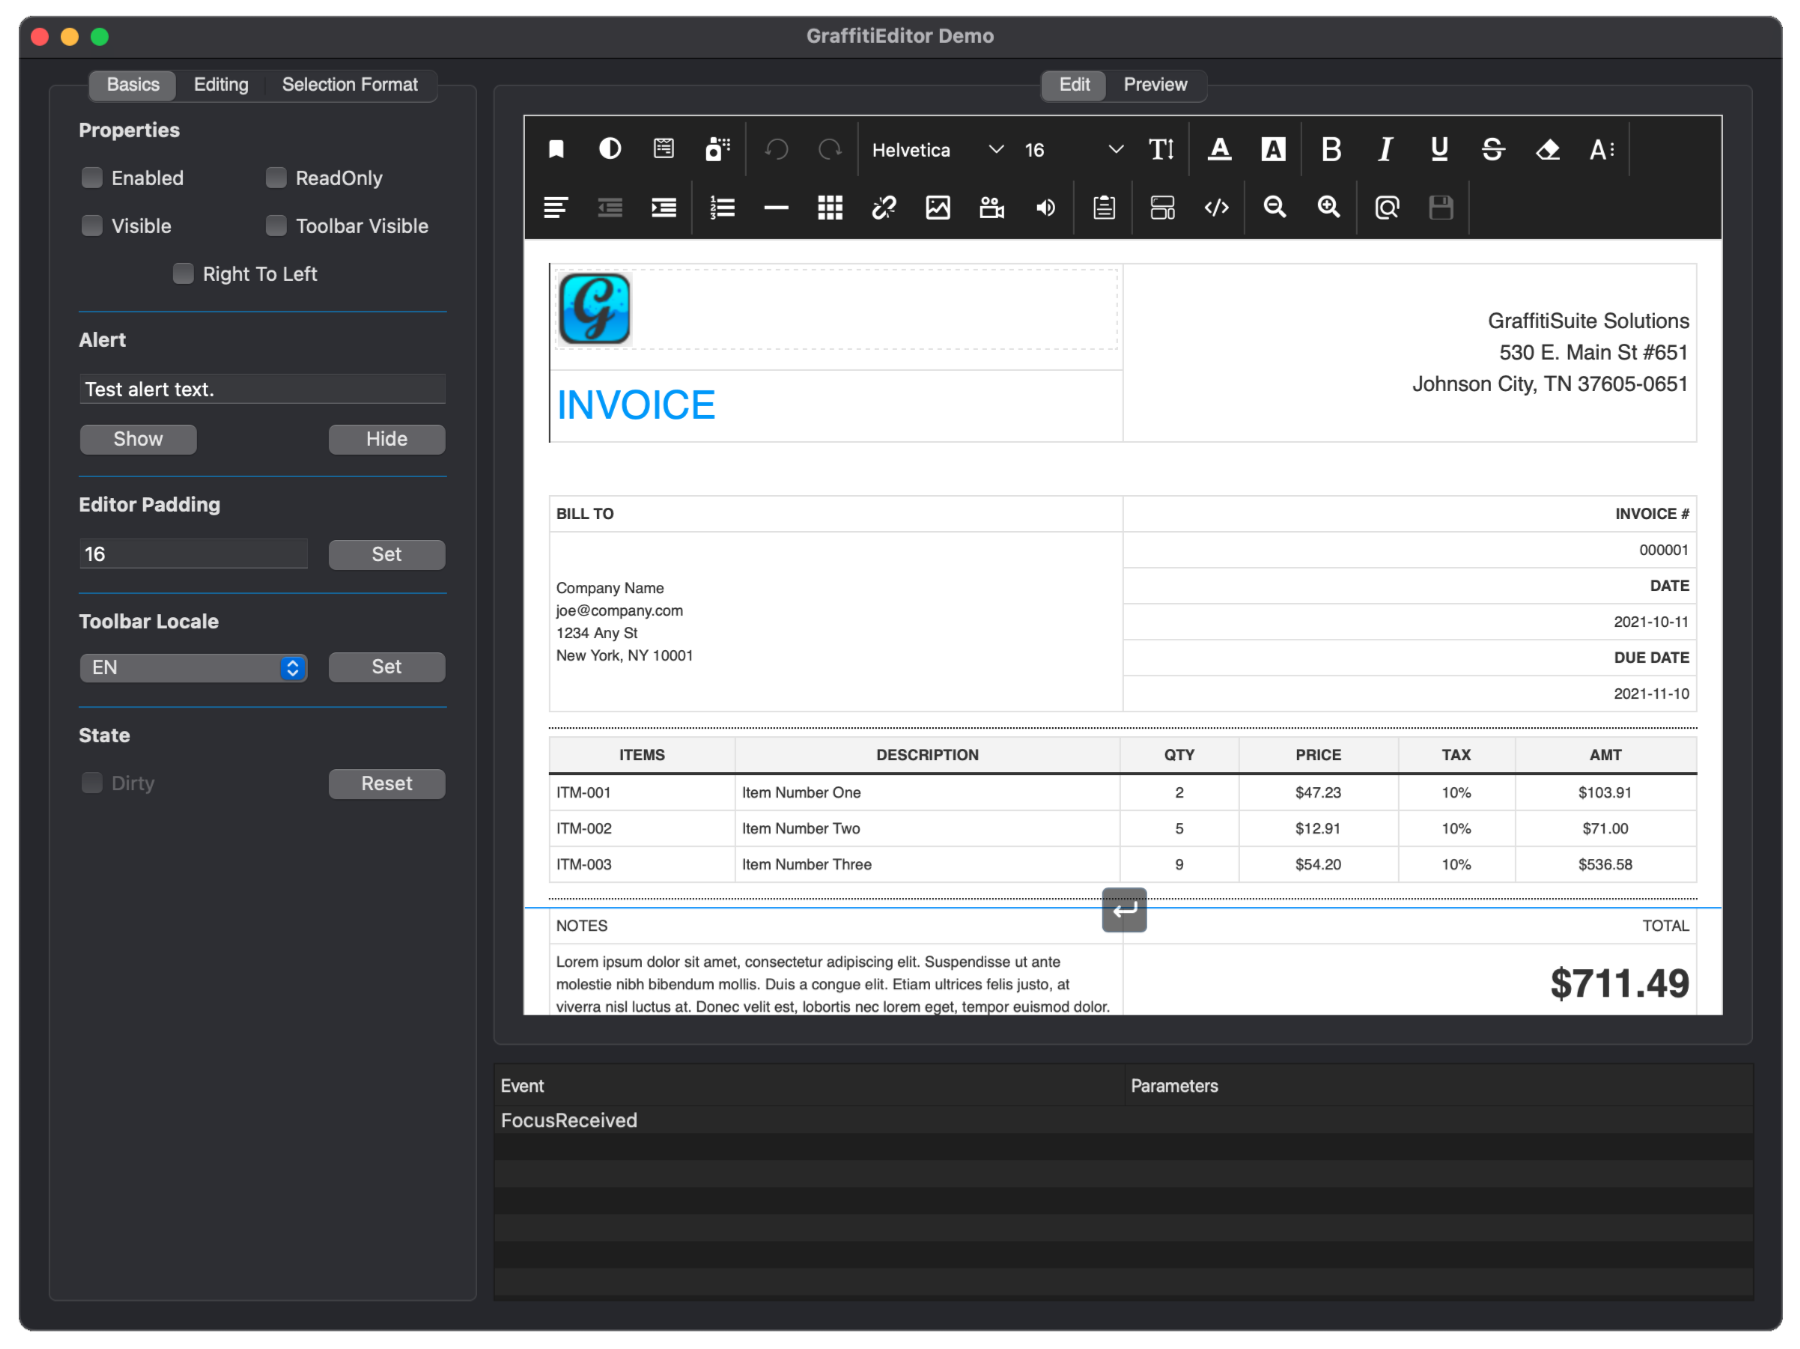Image resolution: width=1800 pixels, height=1349 pixels.
Task: Insert a numbered list
Action: pos(722,207)
